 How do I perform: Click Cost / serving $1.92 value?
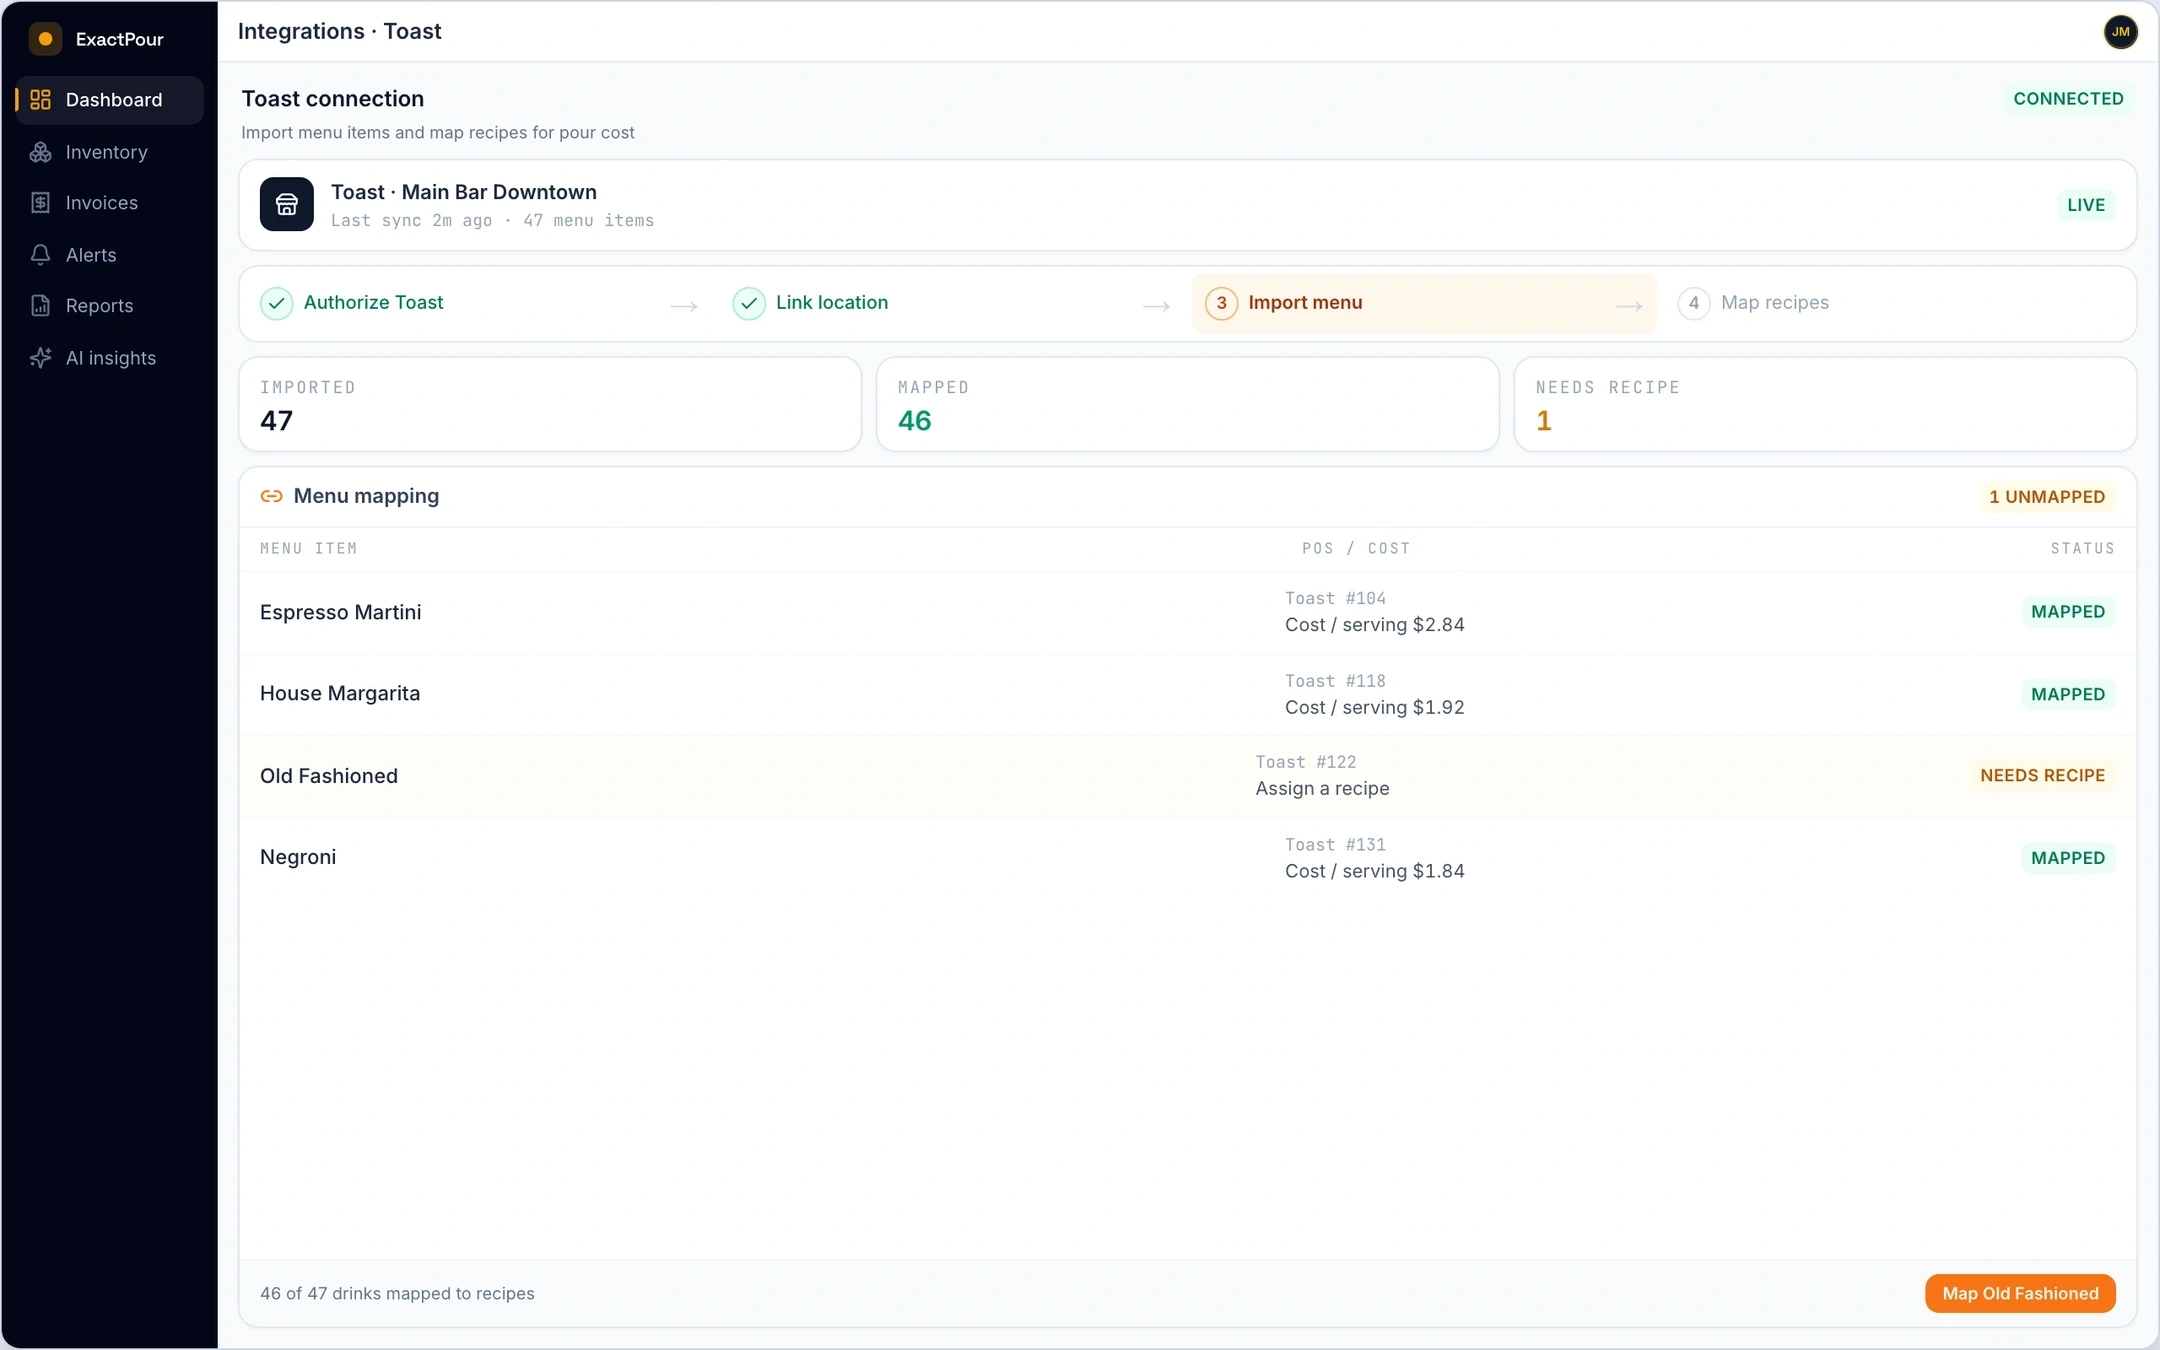1375,708
